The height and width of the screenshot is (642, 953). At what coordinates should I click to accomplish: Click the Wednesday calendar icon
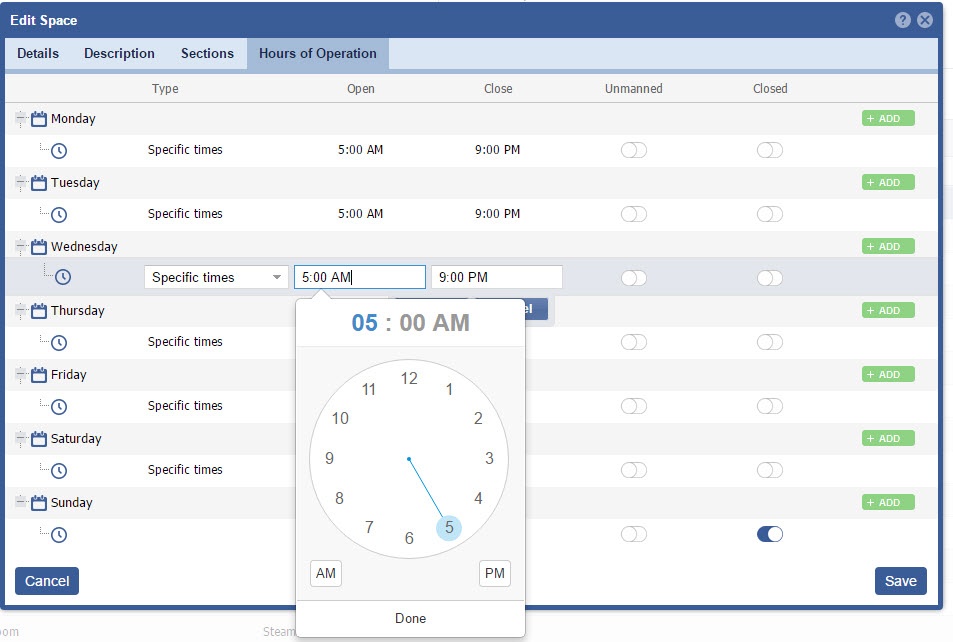(x=39, y=247)
